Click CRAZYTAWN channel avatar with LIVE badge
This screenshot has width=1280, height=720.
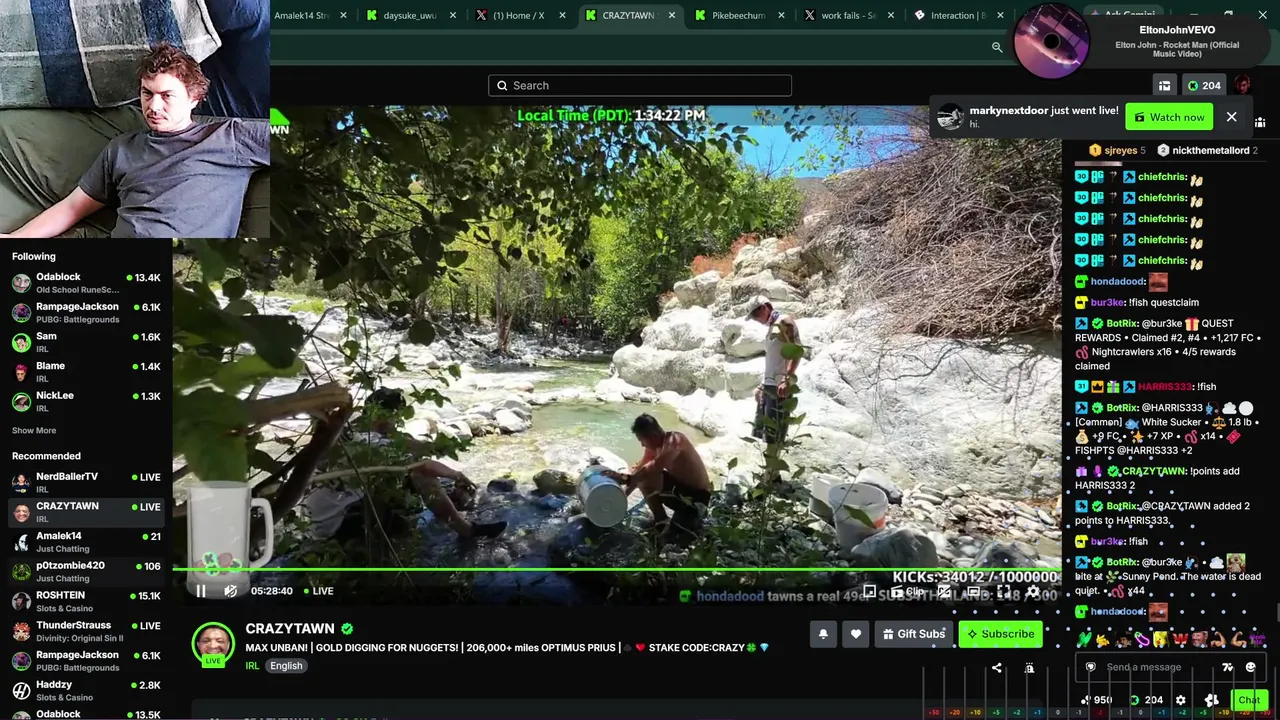[x=213, y=644]
